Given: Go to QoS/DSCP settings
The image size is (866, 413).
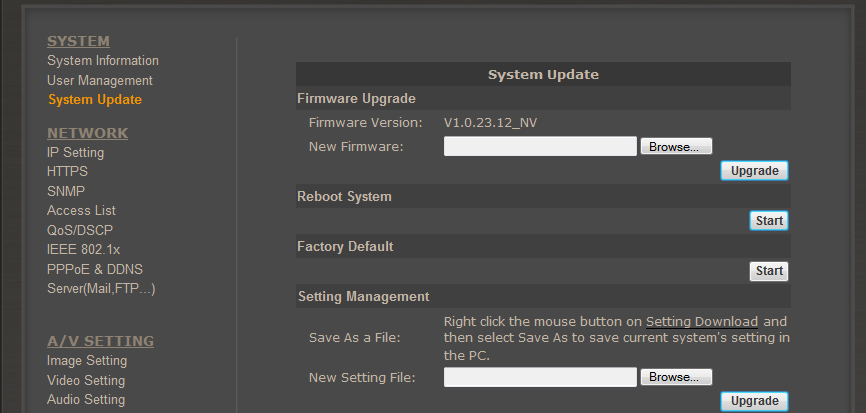Looking at the screenshot, I should coord(80,230).
